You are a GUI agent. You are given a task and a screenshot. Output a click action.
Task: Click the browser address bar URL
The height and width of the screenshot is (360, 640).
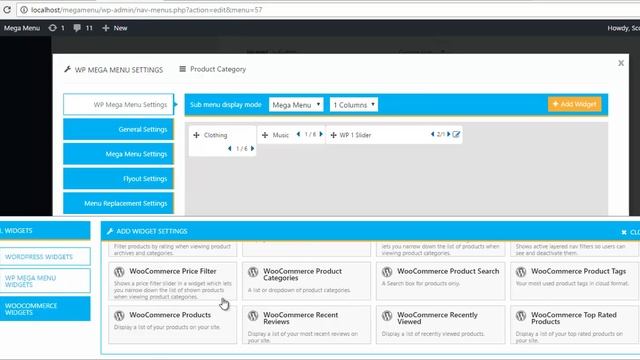(x=147, y=10)
